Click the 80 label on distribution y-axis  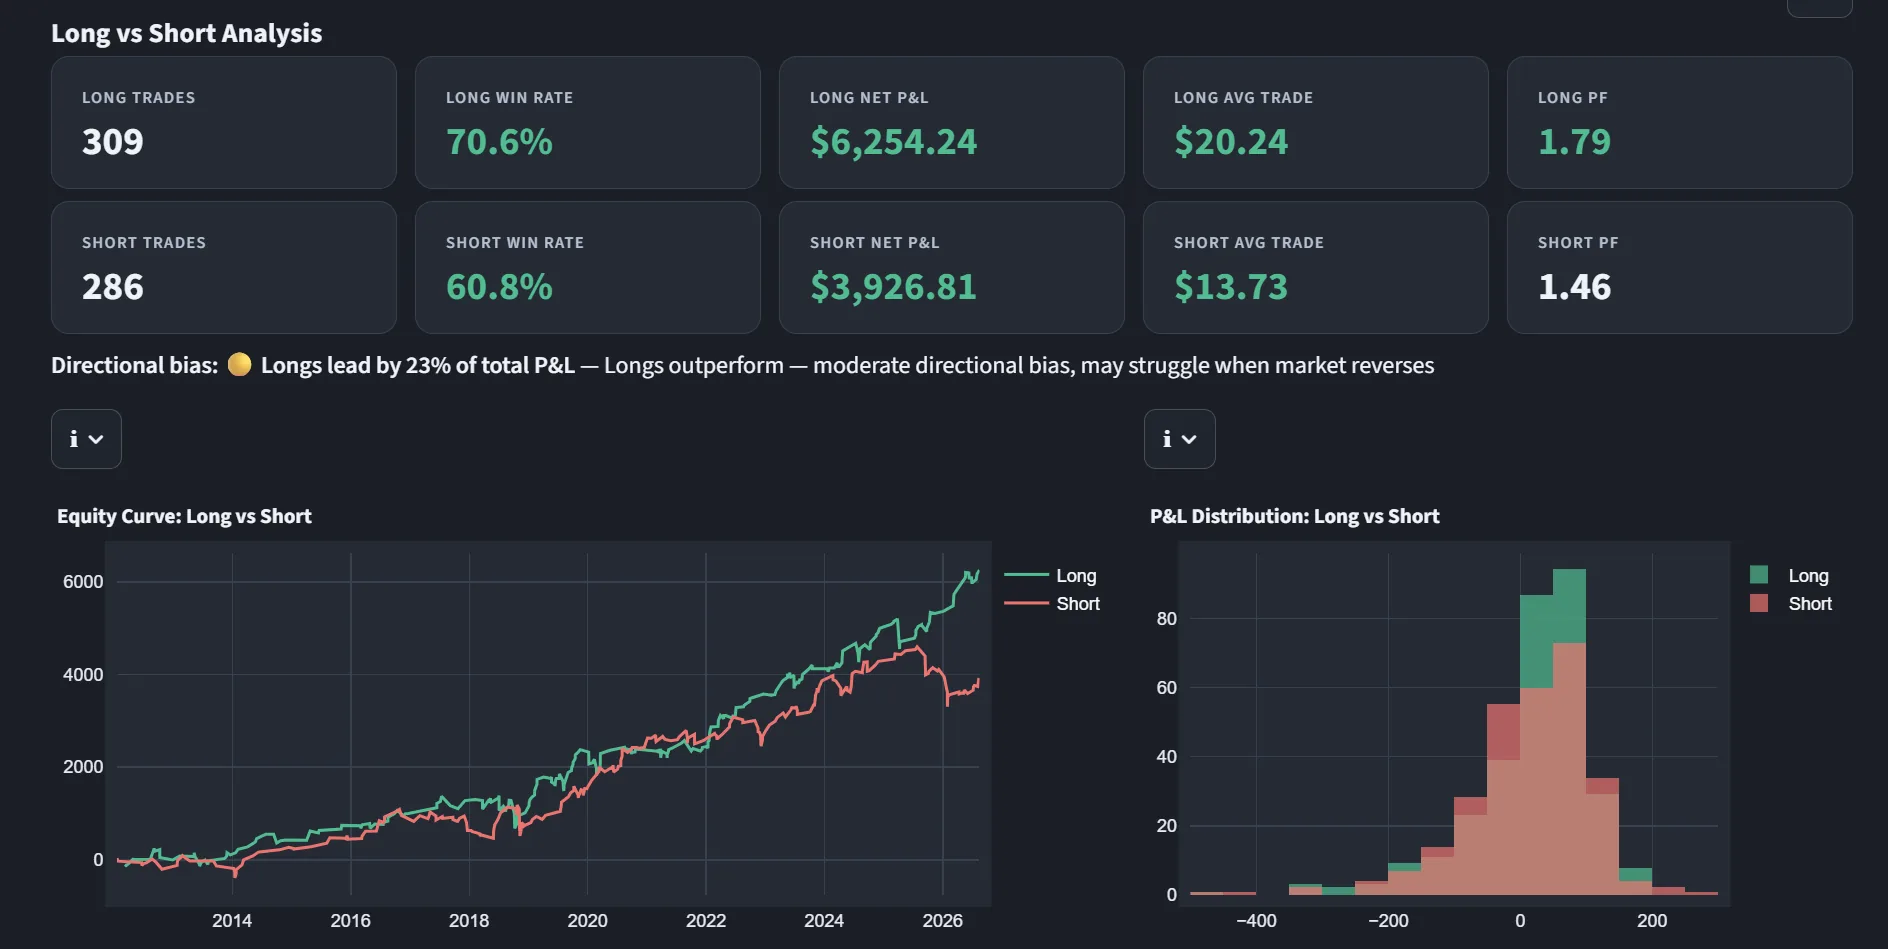(x=1167, y=619)
